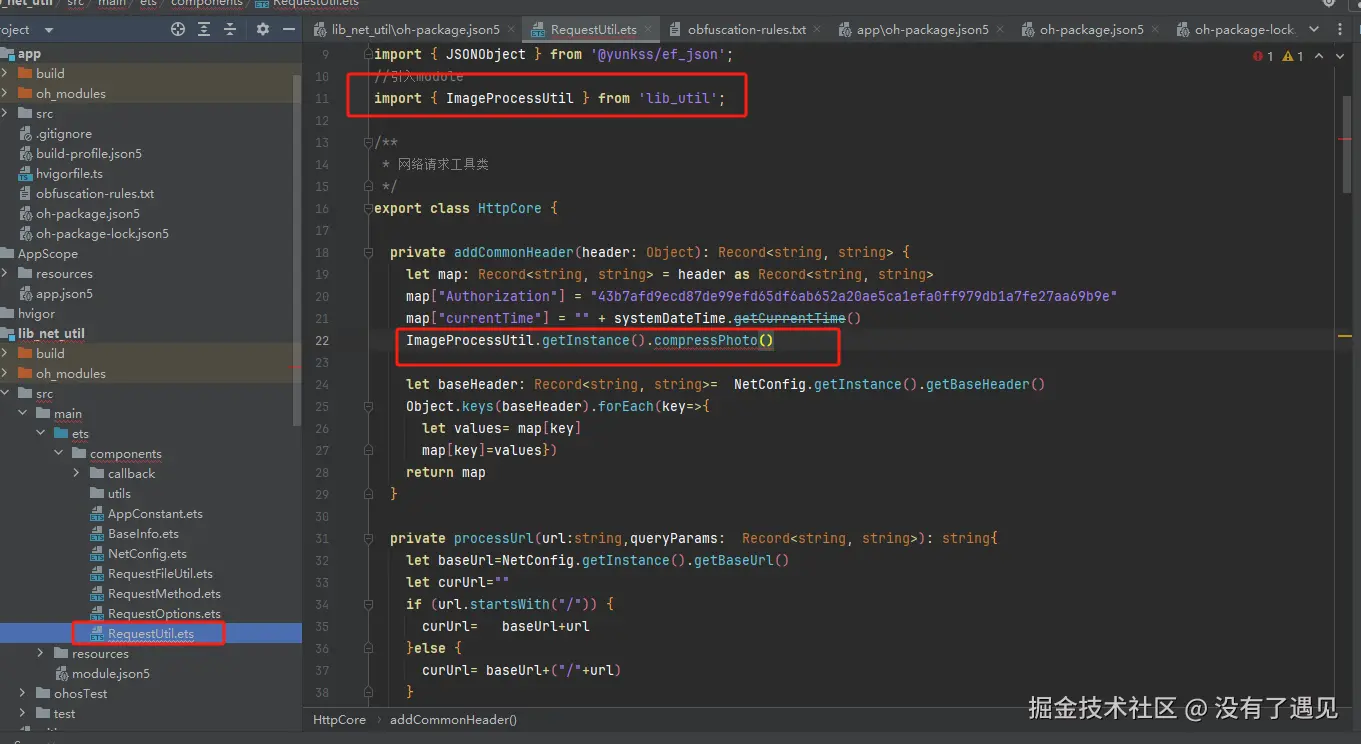Fold the addCommonHeader method at line 18

pyautogui.click(x=368, y=252)
